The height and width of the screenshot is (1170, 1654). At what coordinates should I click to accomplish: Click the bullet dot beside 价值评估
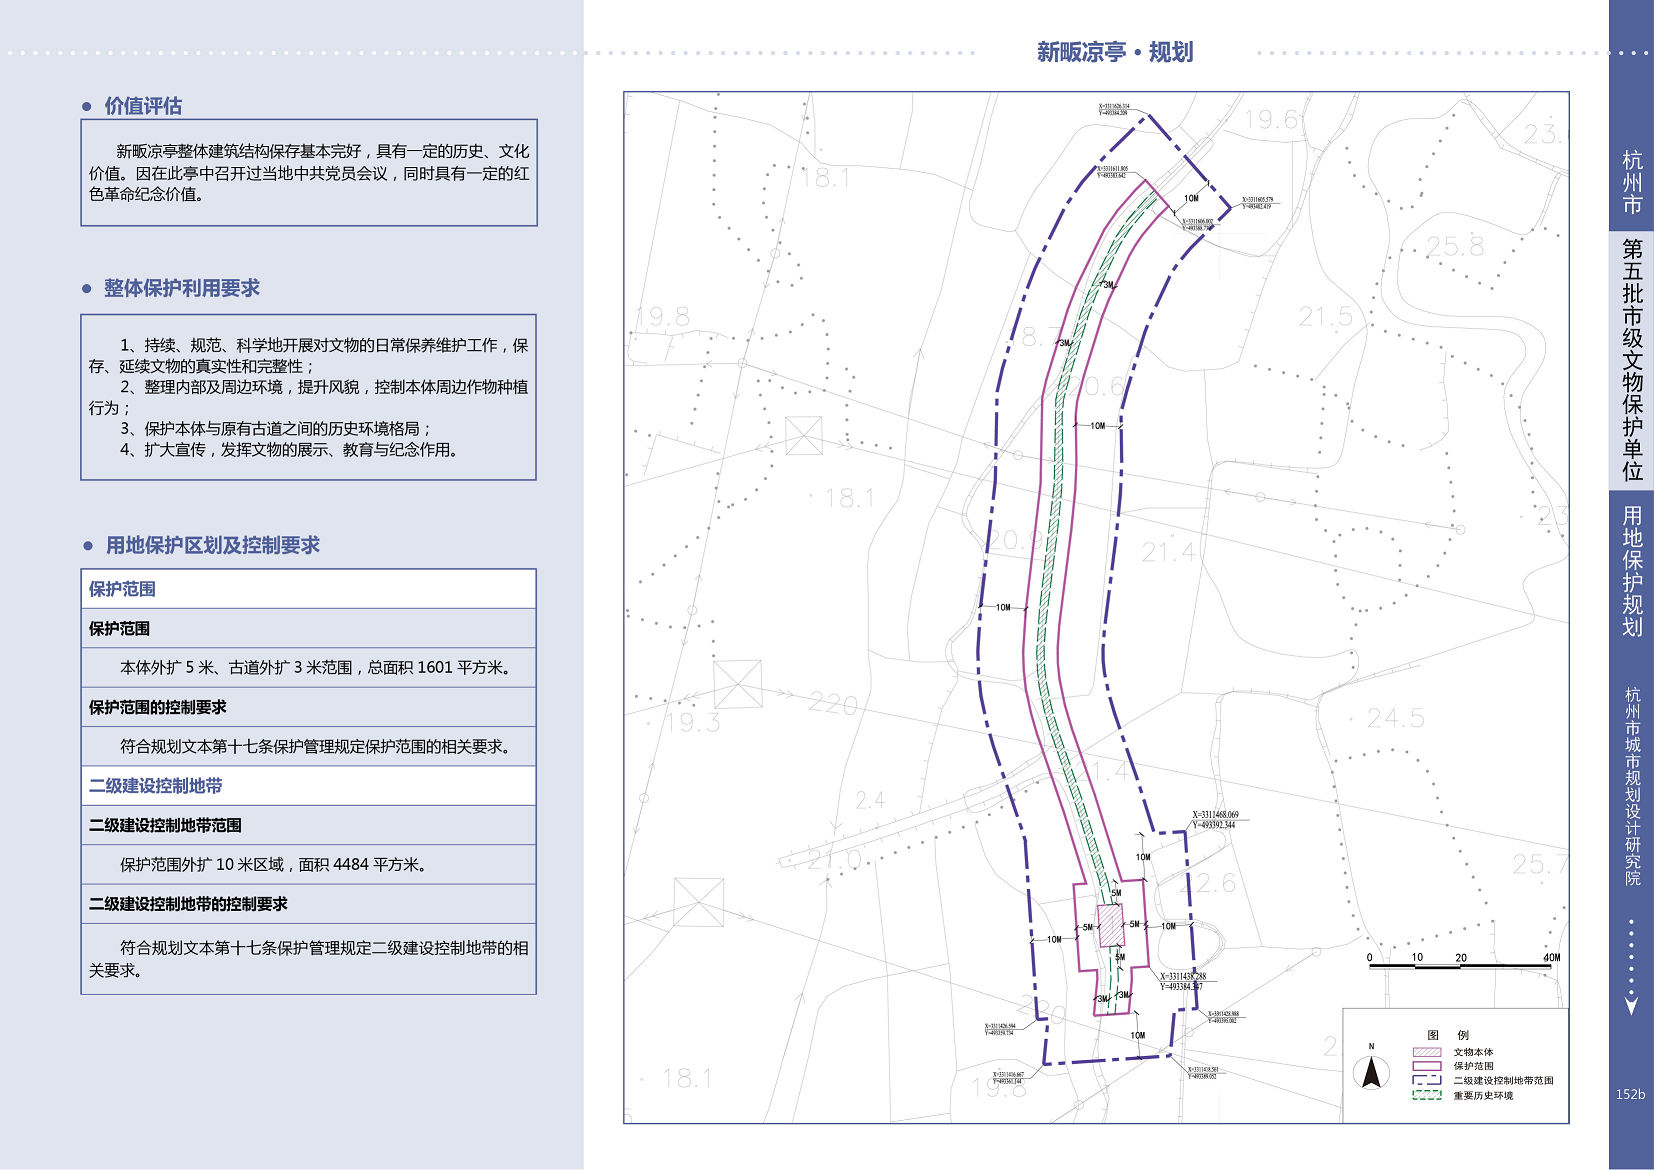point(87,107)
